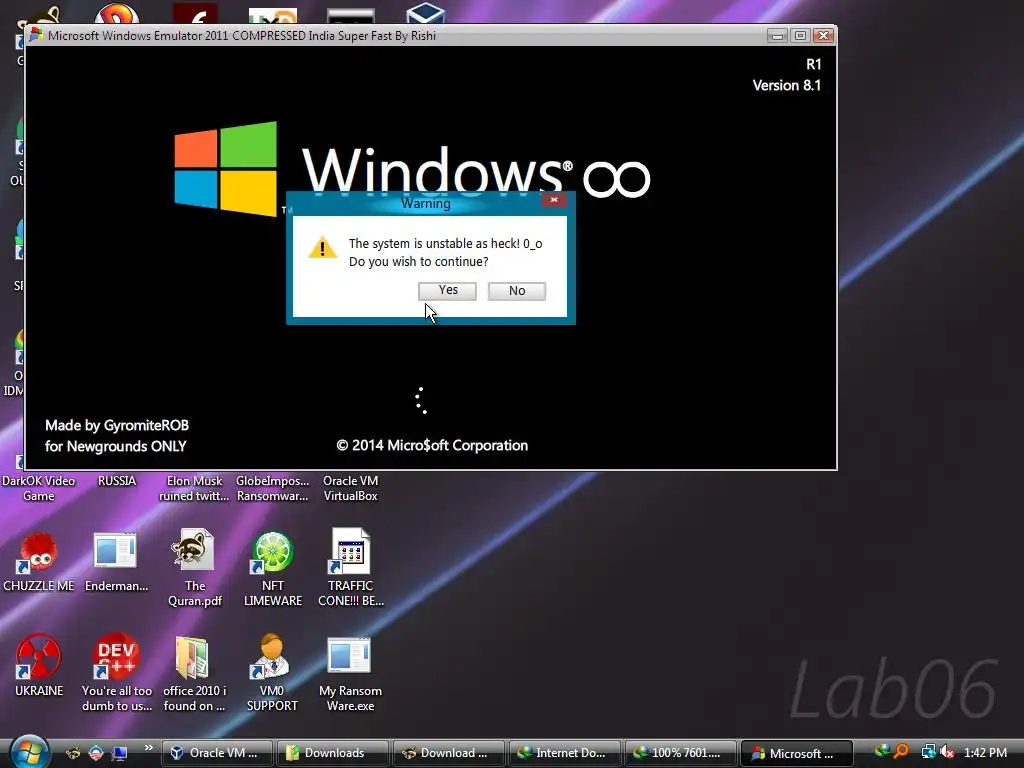This screenshot has height=768, width=1024.
Task: Click the muted volume tray icon
Action: click(947, 752)
